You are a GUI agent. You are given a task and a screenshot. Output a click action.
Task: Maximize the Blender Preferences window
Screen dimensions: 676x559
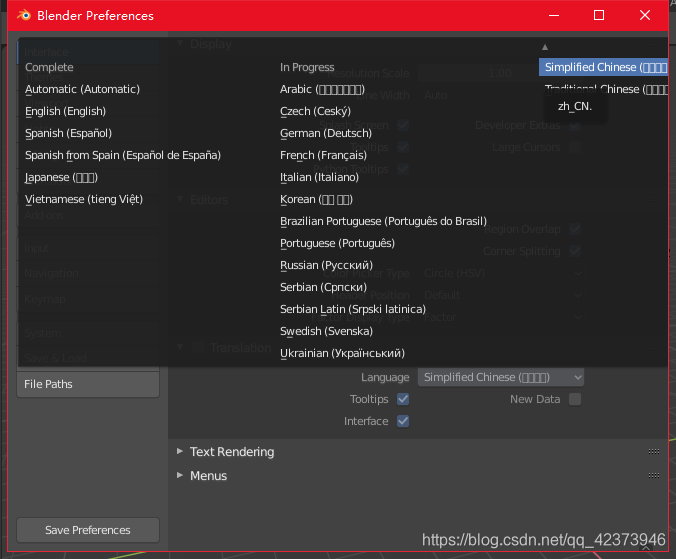point(599,16)
